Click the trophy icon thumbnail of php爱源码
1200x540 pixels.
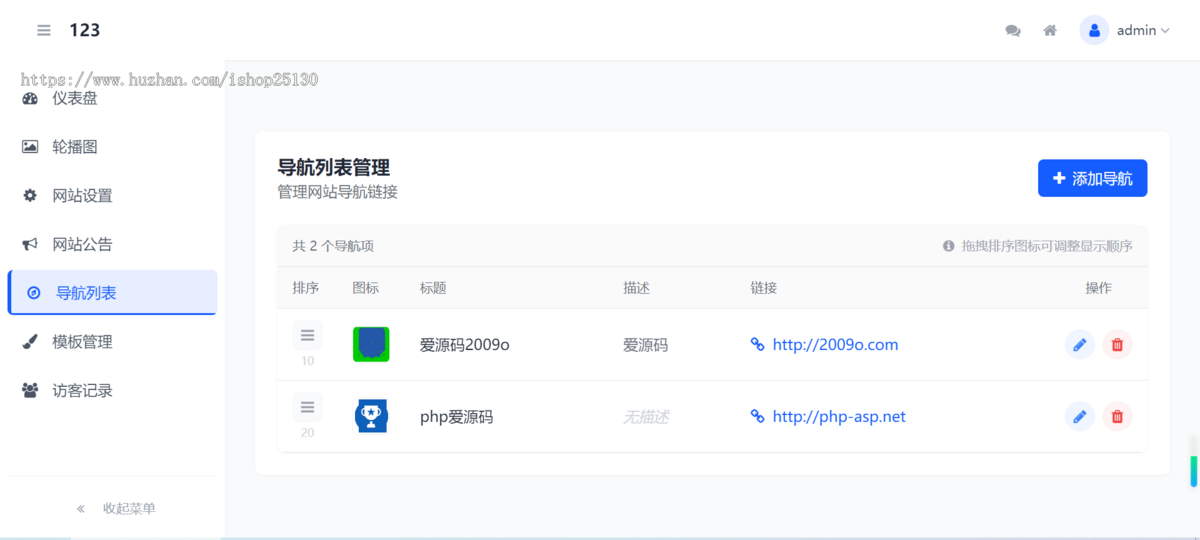point(371,416)
